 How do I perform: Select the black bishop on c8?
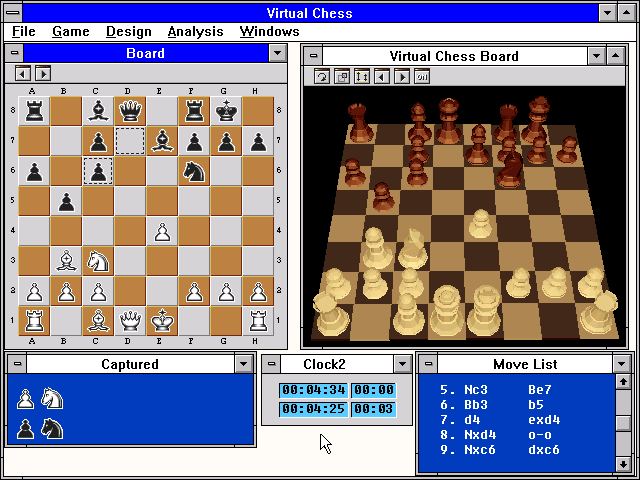(x=98, y=111)
